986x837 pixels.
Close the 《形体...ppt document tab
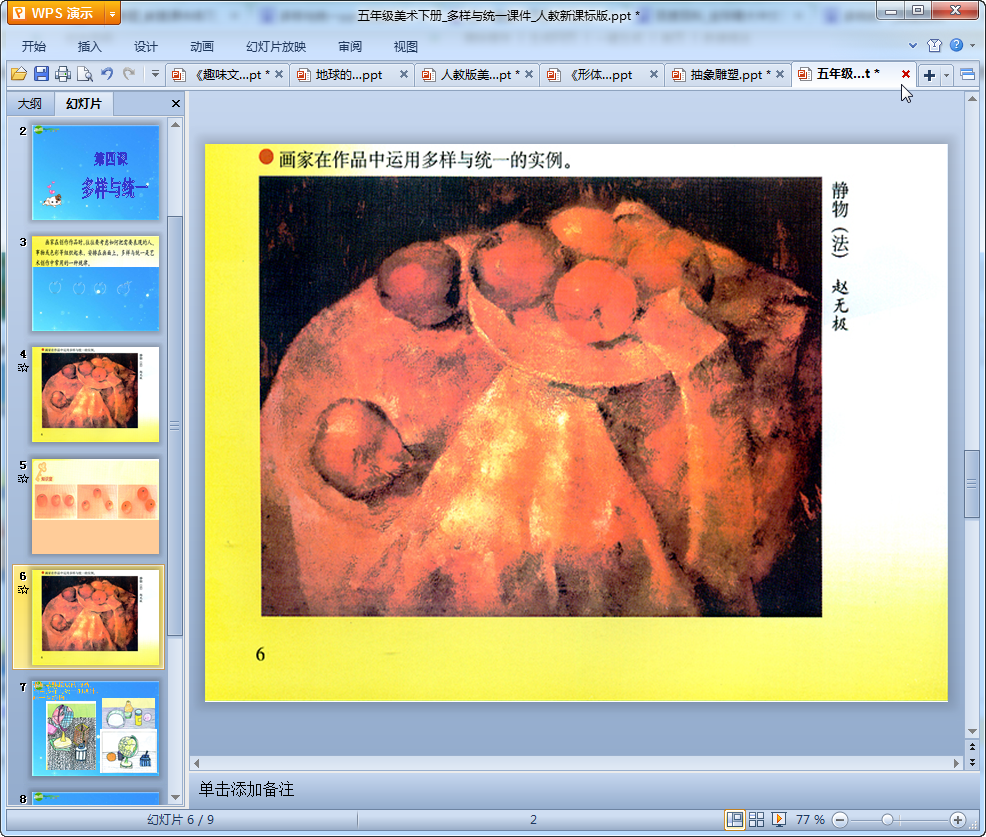pos(654,74)
